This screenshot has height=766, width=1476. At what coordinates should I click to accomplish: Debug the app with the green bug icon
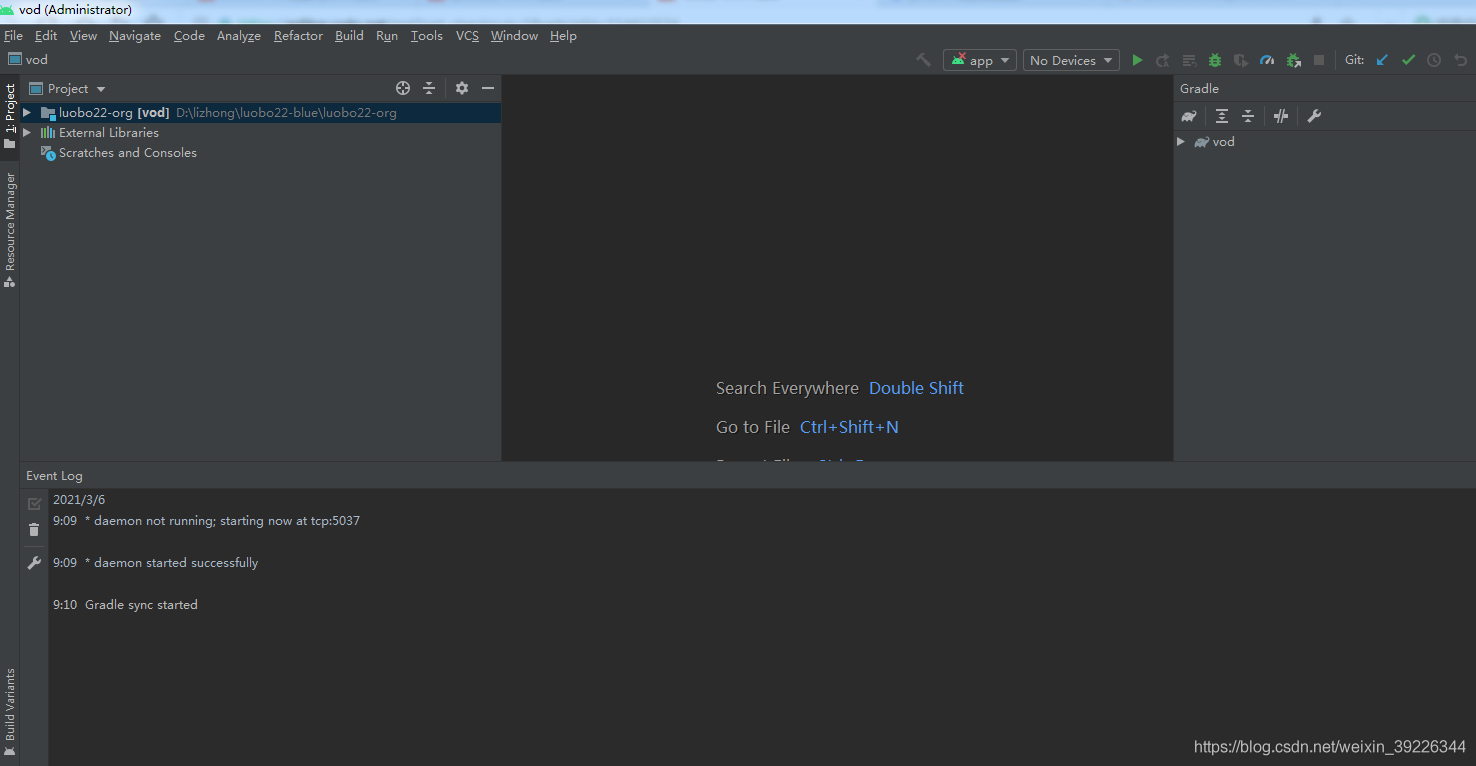(x=1215, y=60)
